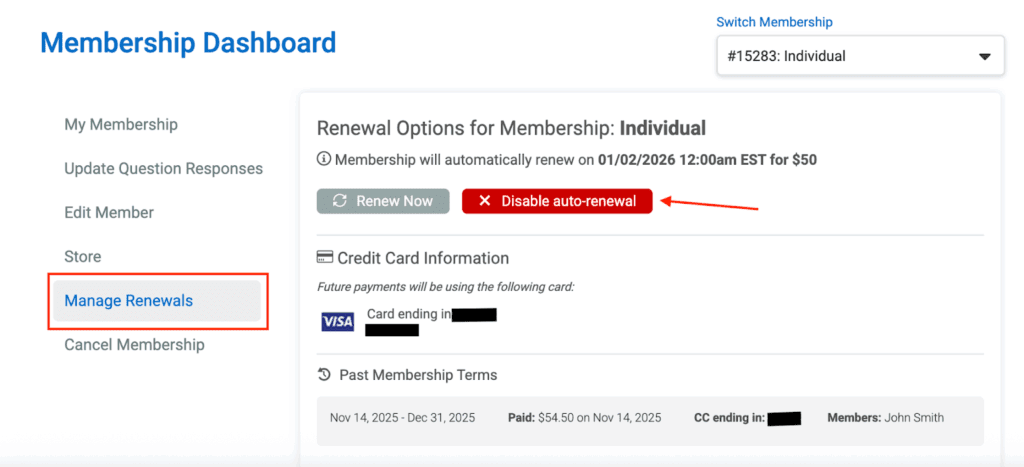Click the Card ending in text
Image resolution: width=1024 pixels, height=467 pixels.
[408, 314]
